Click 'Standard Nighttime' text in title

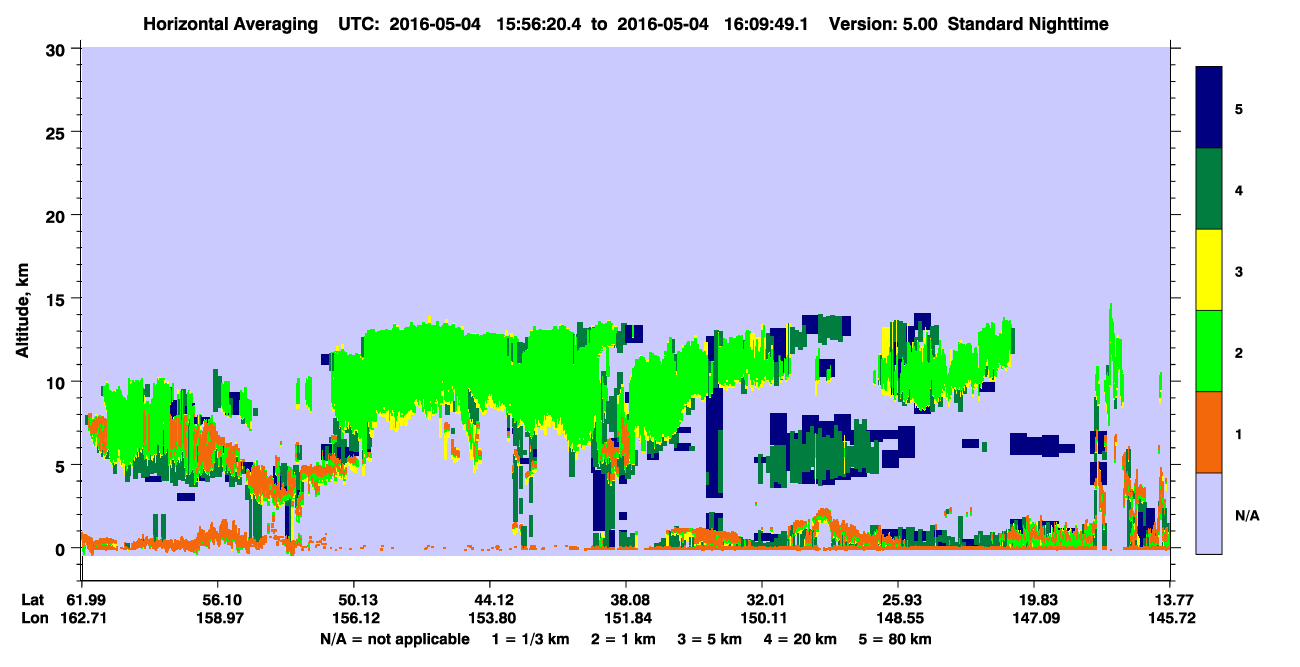1029,23
